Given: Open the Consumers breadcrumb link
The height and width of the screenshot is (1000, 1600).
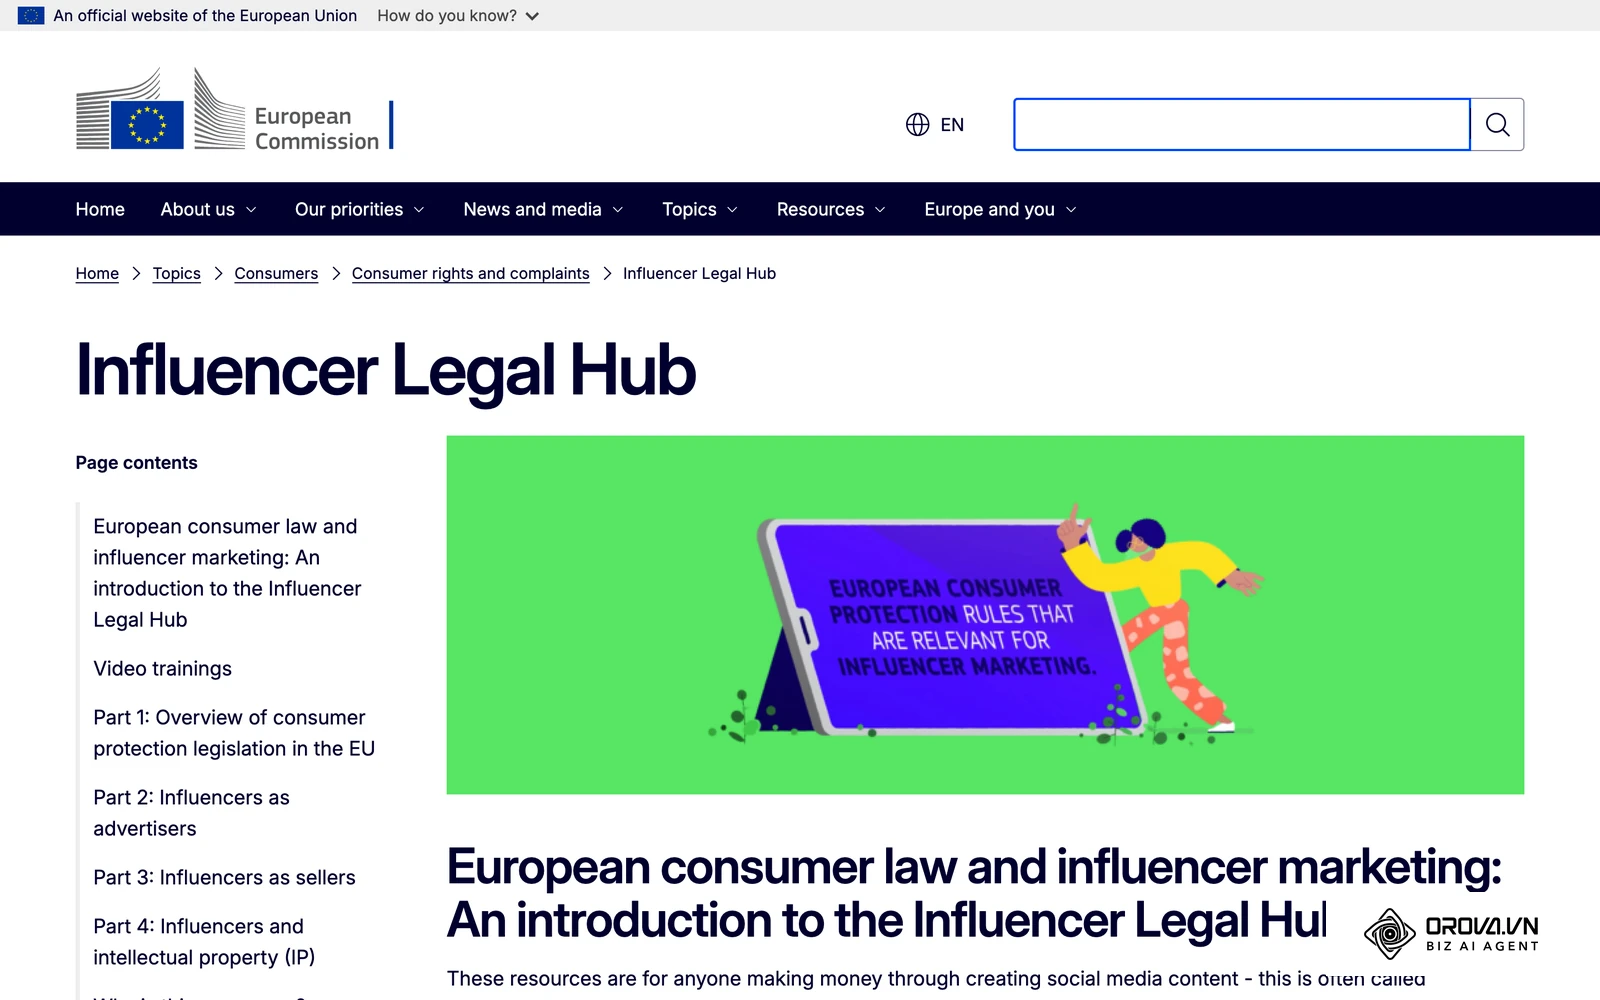Looking at the screenshot, I should coord(276,273).
